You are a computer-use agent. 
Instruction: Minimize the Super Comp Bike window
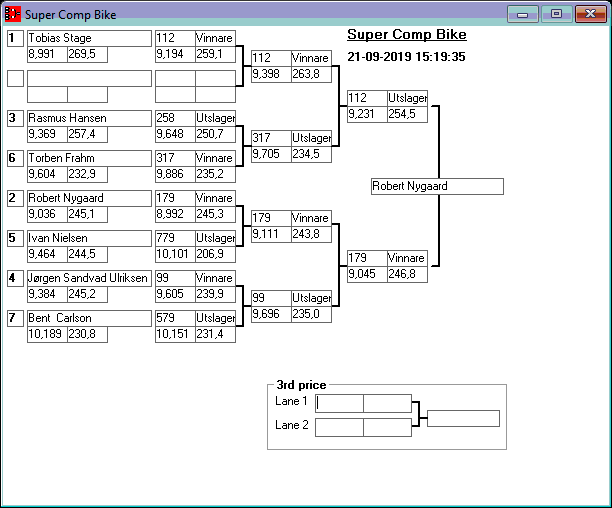[x=522, y=14]
